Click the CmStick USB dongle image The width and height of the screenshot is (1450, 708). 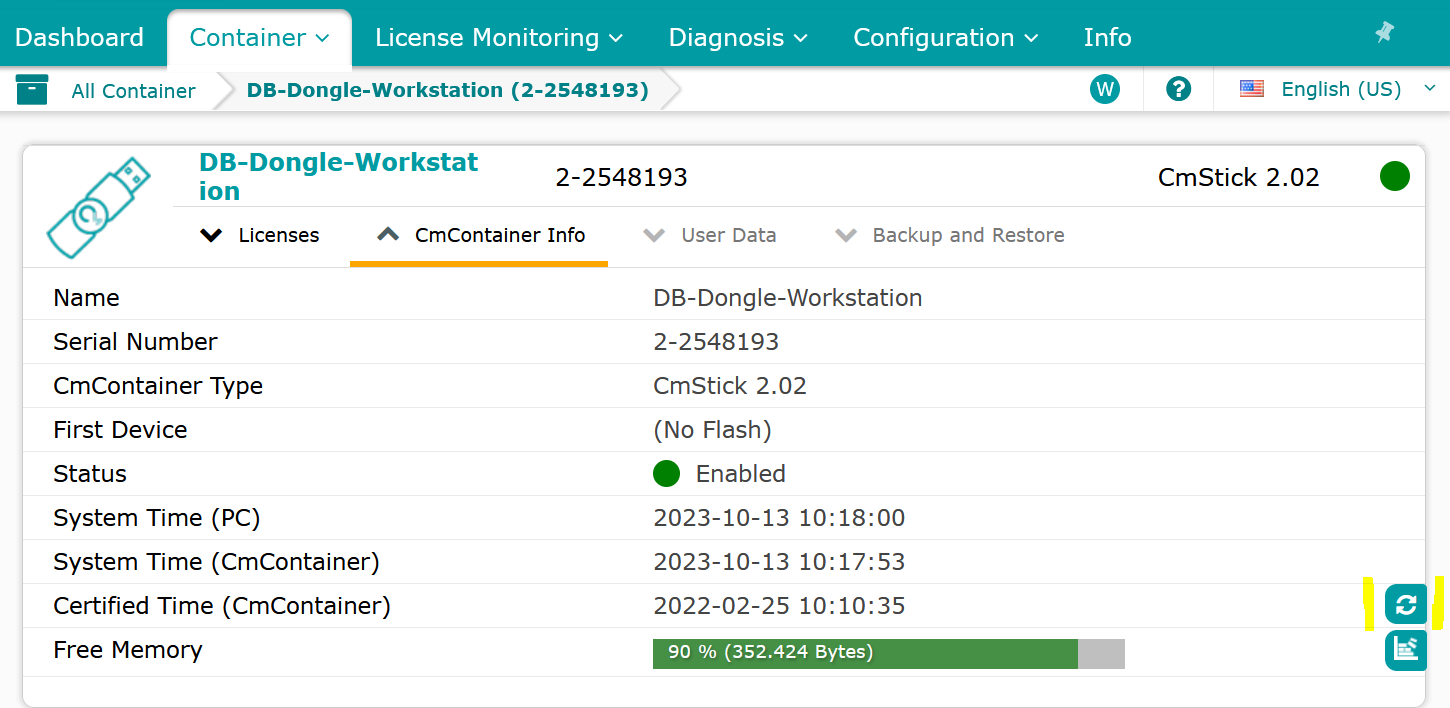[98, 207]
